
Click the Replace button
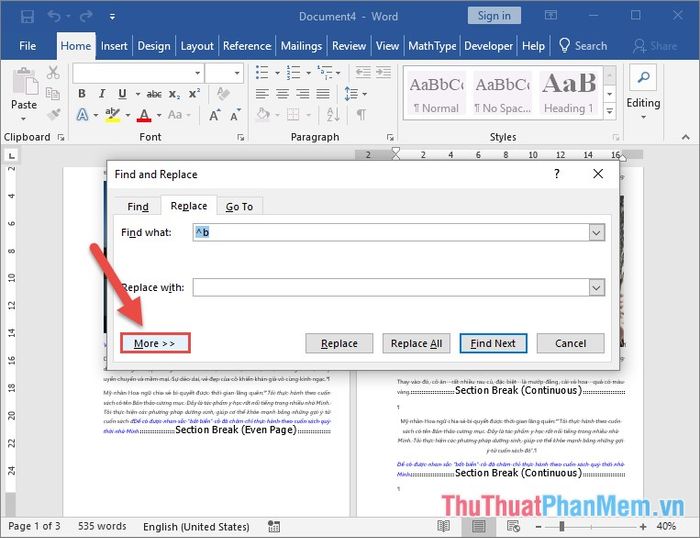[x=339, y=343]
